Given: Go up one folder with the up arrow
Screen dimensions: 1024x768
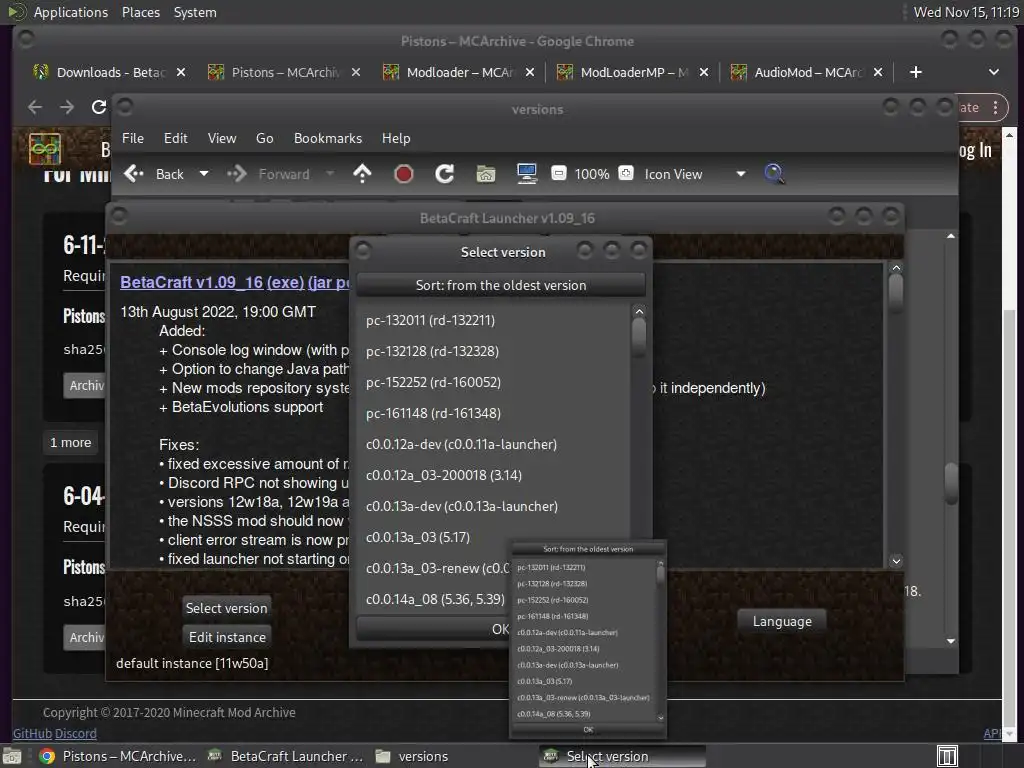Looking at the screenshot, I should click(x=362, y=174).
